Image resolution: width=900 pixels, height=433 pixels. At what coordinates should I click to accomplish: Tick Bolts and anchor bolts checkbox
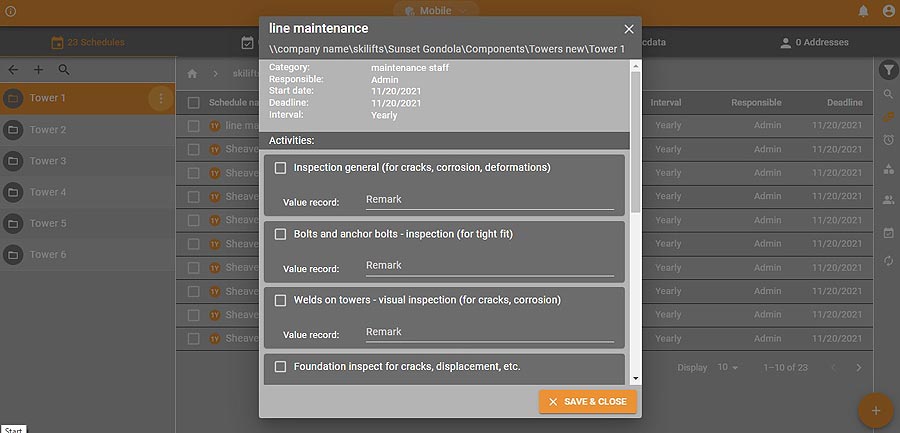[281, 234]
